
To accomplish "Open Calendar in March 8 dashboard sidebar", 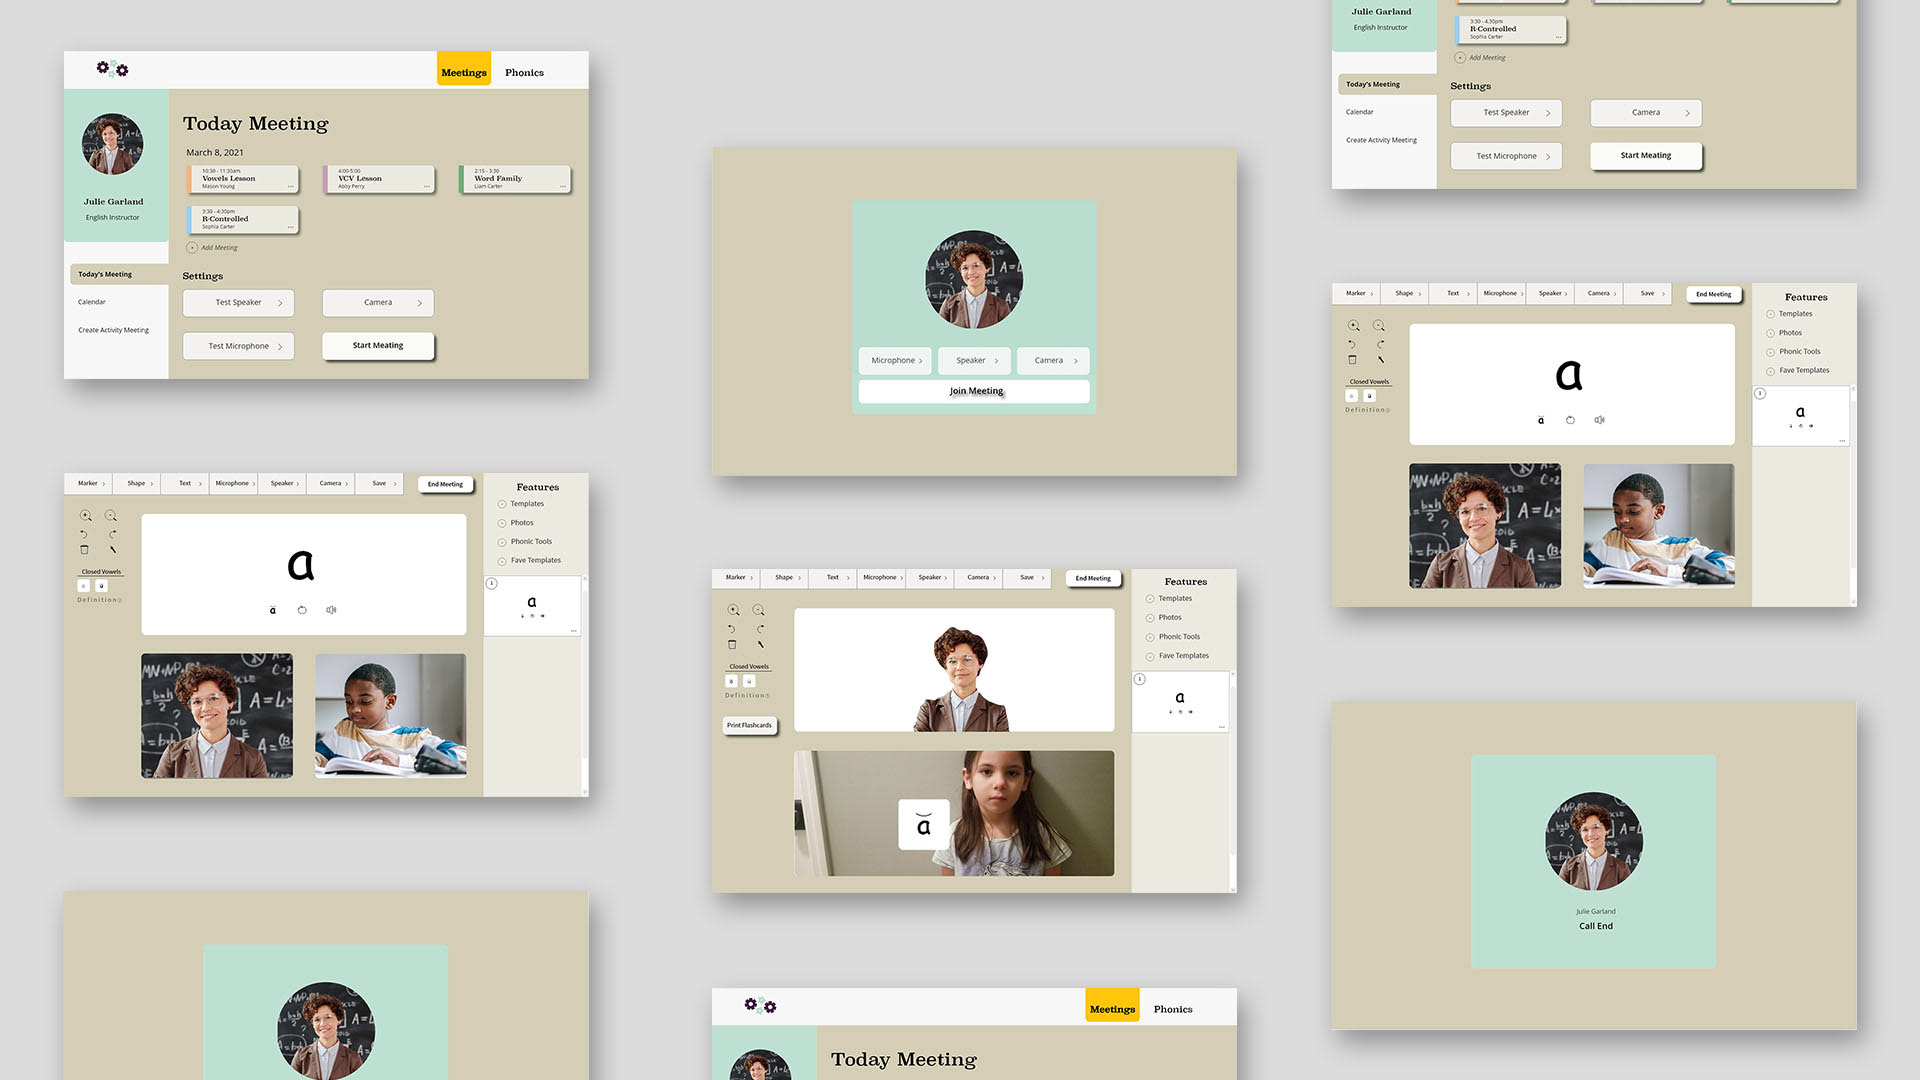I will pyautogui.click(x=92, y=302).
